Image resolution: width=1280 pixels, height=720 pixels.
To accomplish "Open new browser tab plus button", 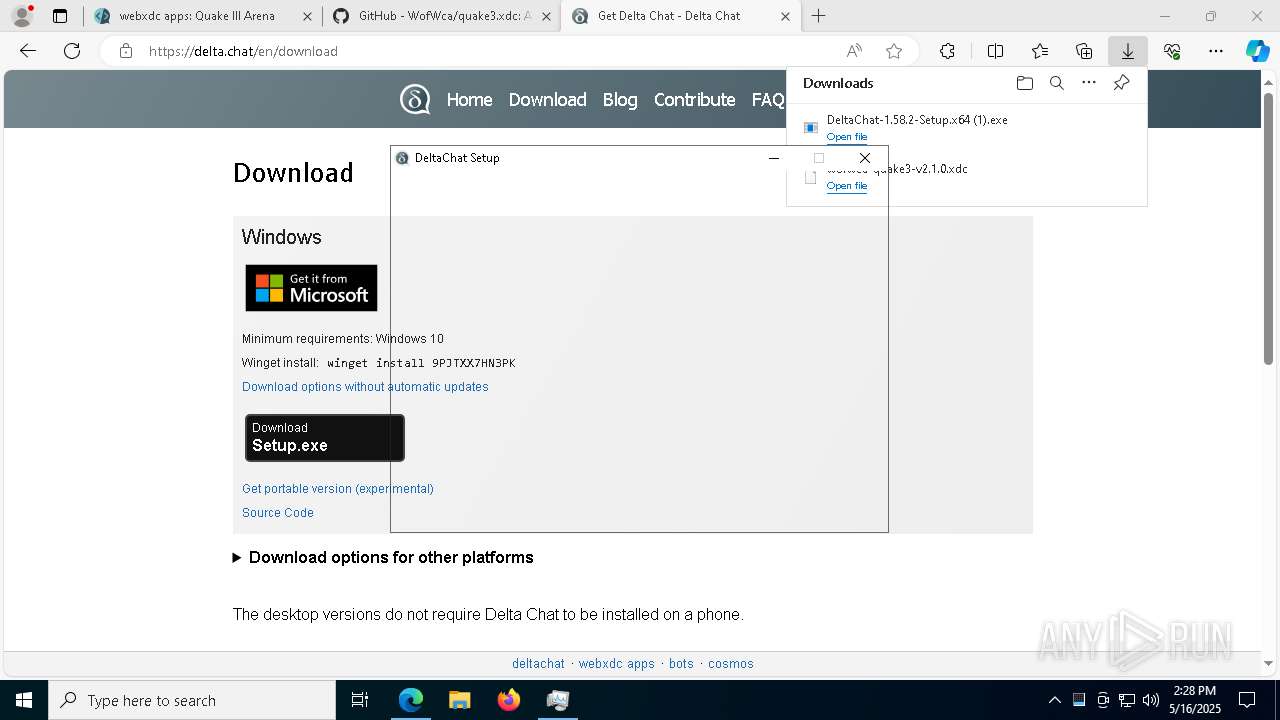I will point(818,16).
